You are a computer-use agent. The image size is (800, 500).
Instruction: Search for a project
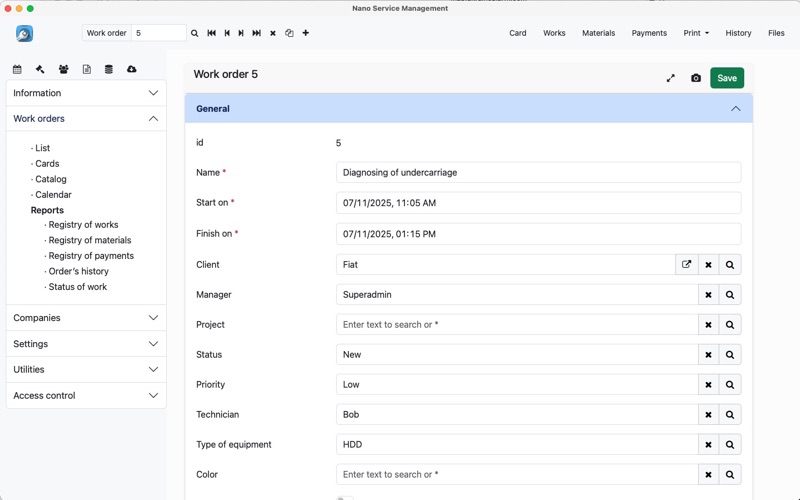pyautogui.click(x=730, y=325)
